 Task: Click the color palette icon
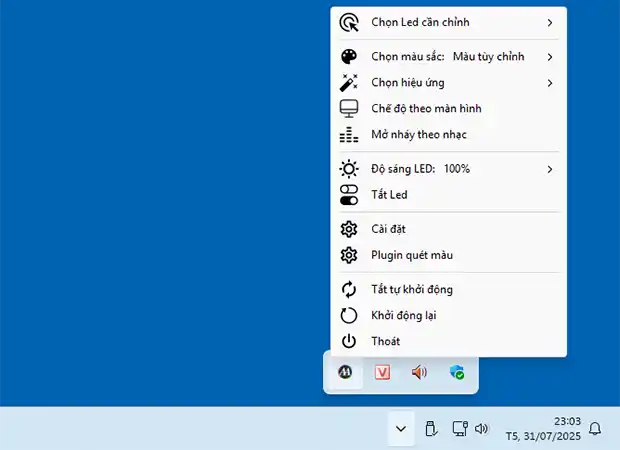349,57
